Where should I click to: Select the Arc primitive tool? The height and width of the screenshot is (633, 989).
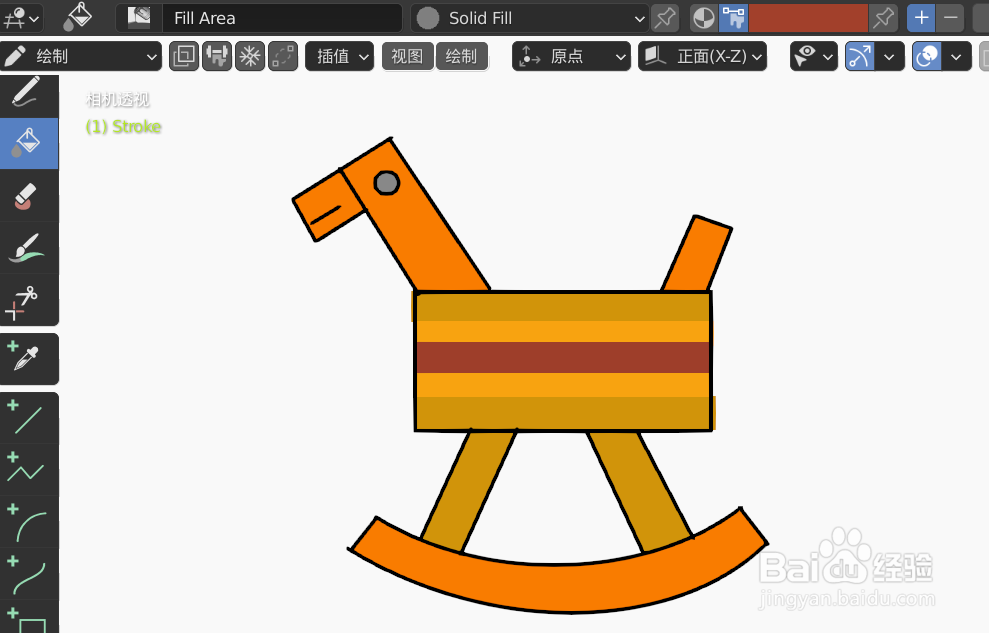point(28,522)
